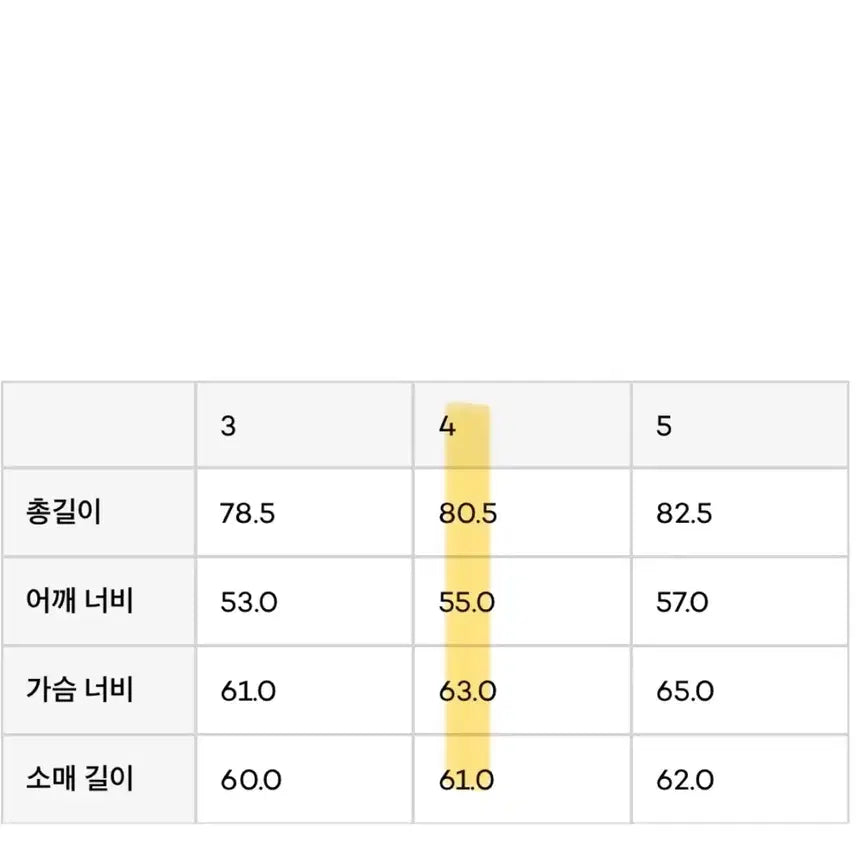Click 소매 길이 value for size 4
The height and width of the screenshot is (856, 856).
pos(466,780)
